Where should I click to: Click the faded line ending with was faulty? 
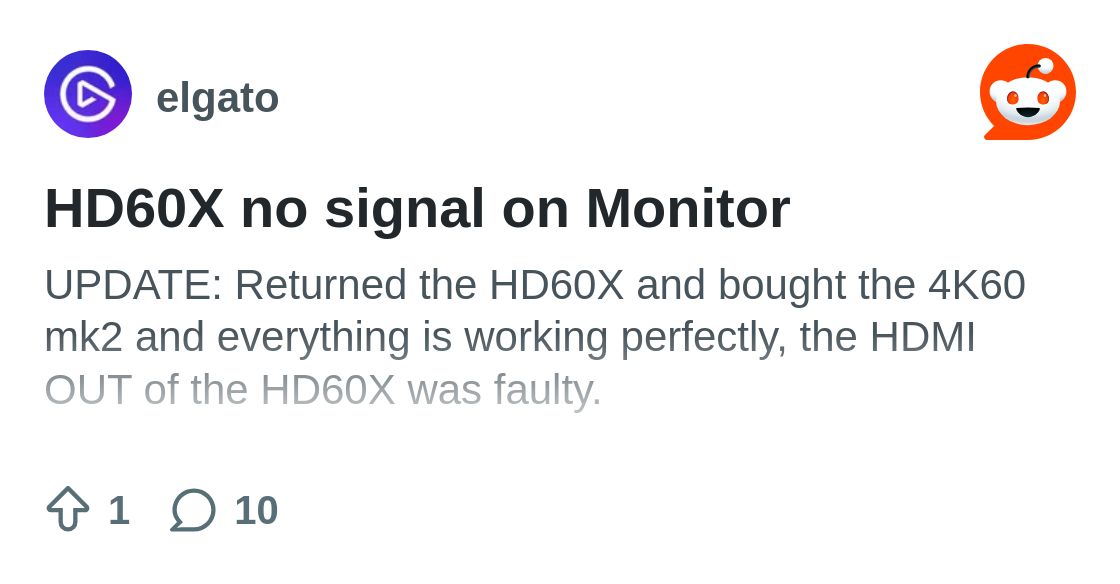(323, 391)
